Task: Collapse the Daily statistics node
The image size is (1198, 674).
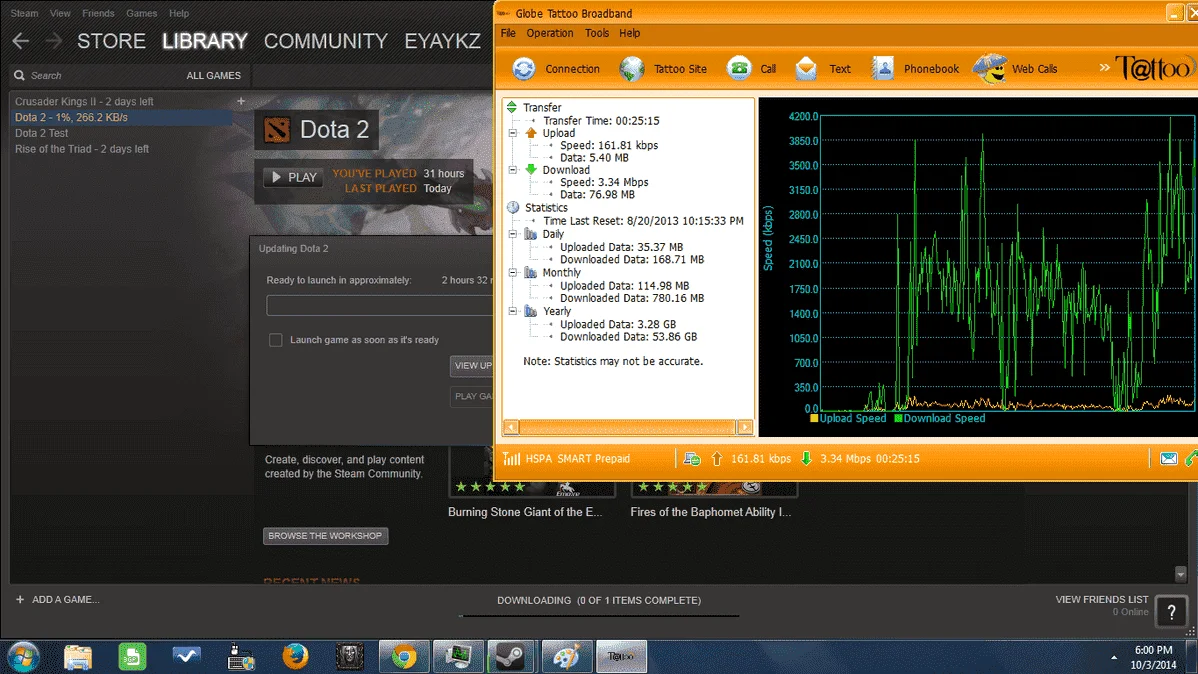Action: click(513, 234)
